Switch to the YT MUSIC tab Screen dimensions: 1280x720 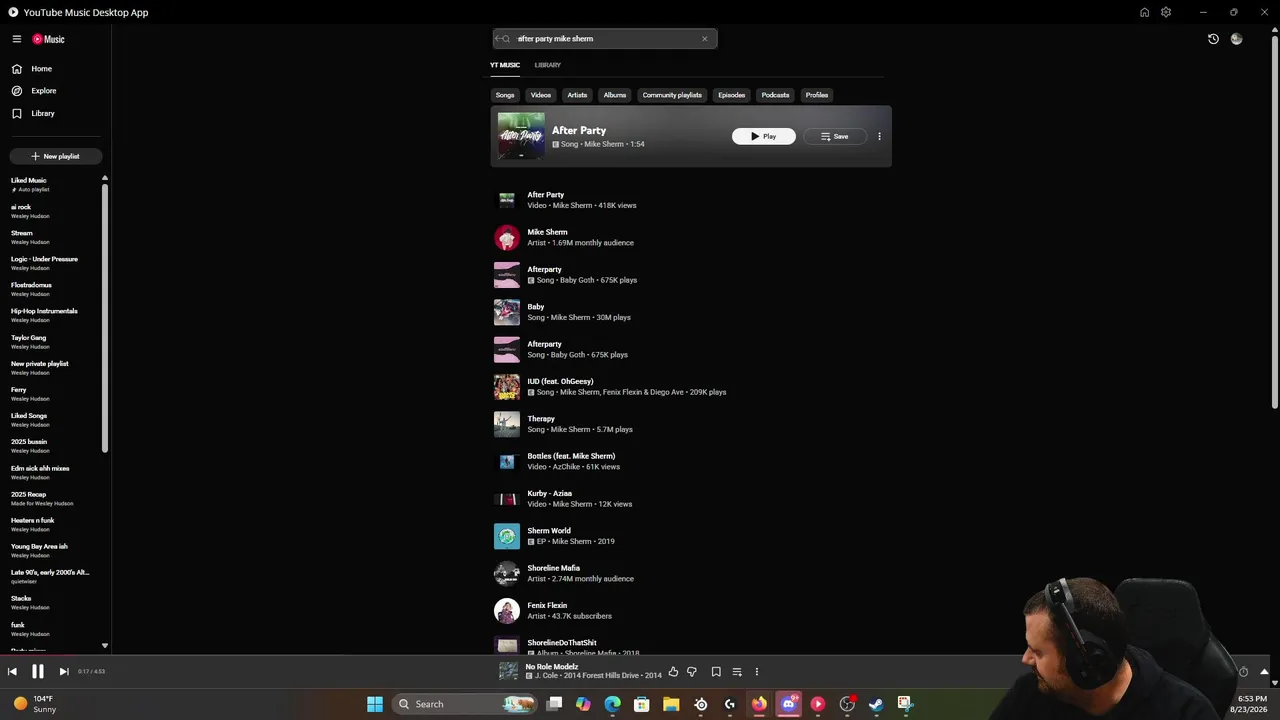click(x=505, y=65)
